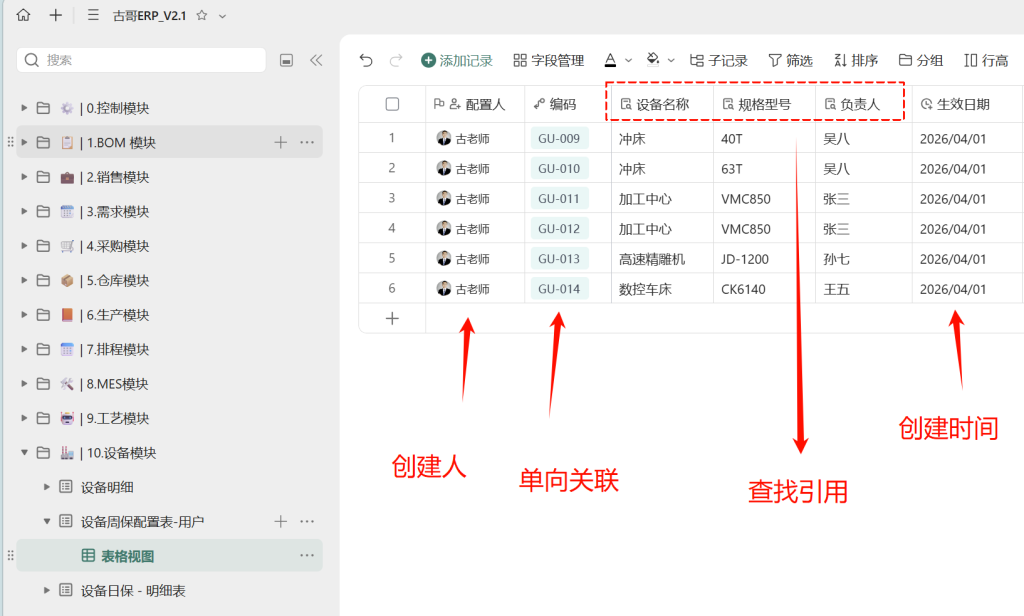The image size is (1024, 616).
Task: Open a new tab with plus icon
Action: [56, 15]
